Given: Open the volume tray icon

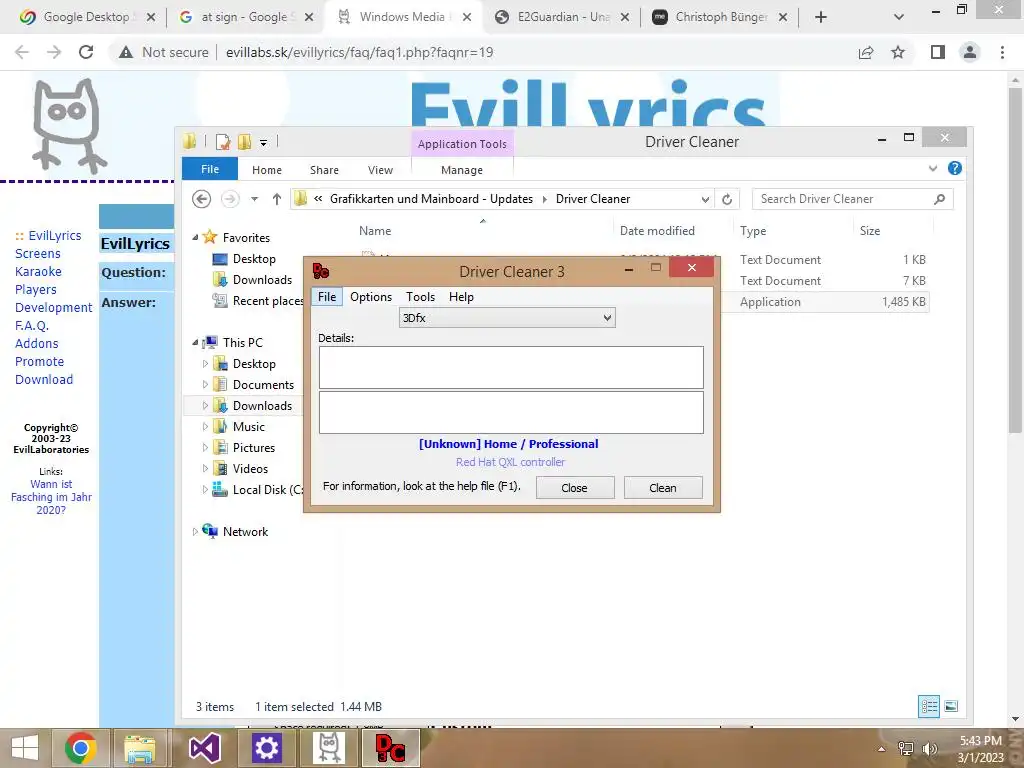Looking at the screenshot, I should pos(929,749).
